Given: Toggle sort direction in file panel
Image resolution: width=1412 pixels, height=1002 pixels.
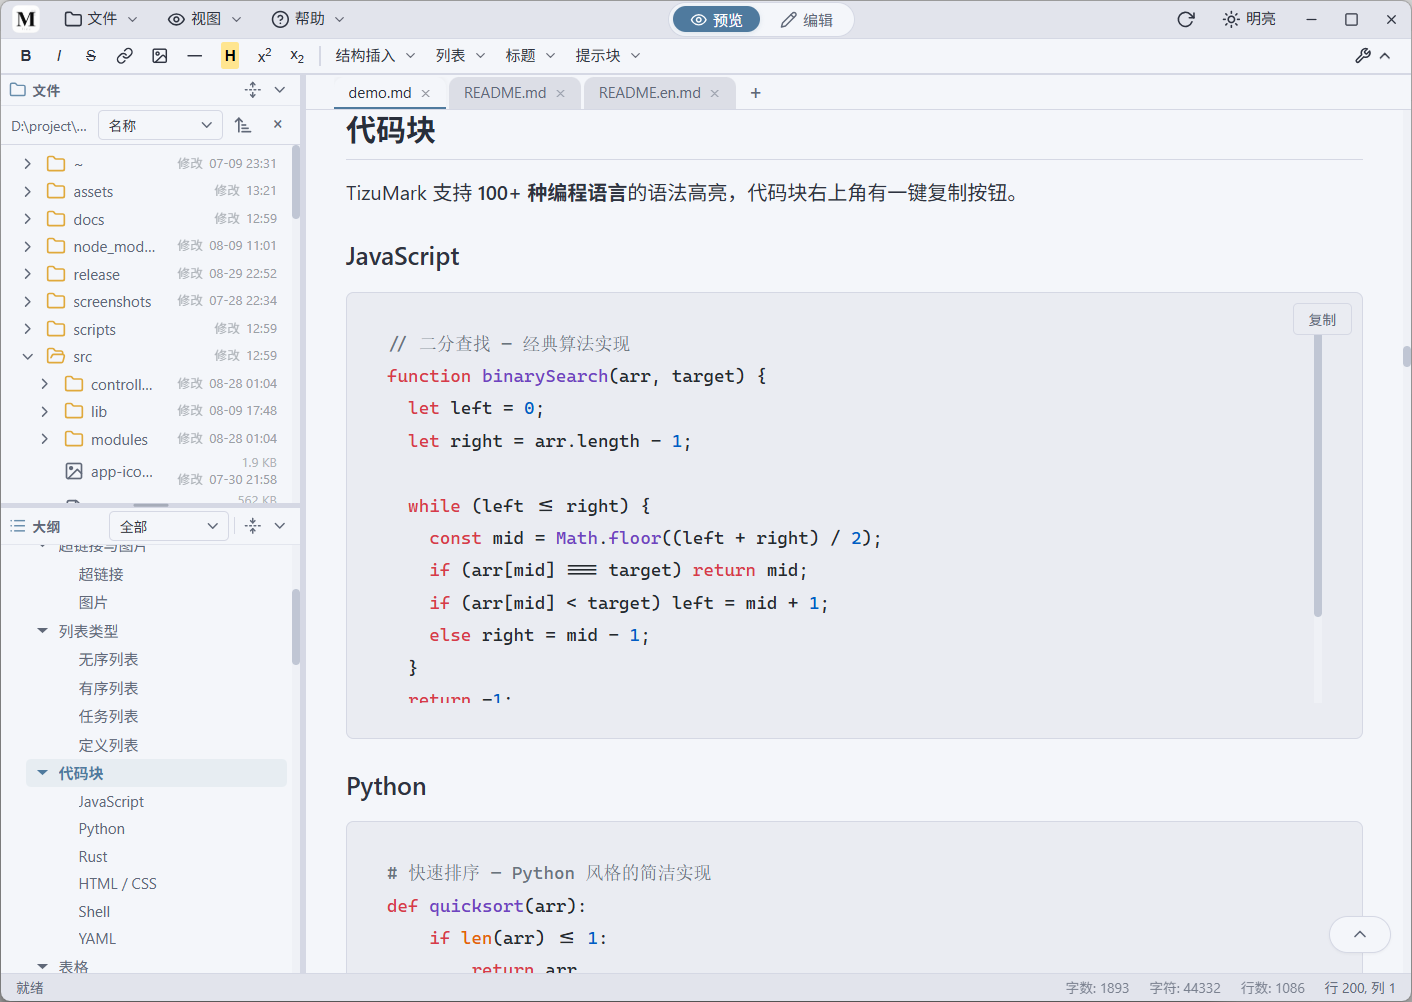Looking at the screenshot, I should (243, 125).
